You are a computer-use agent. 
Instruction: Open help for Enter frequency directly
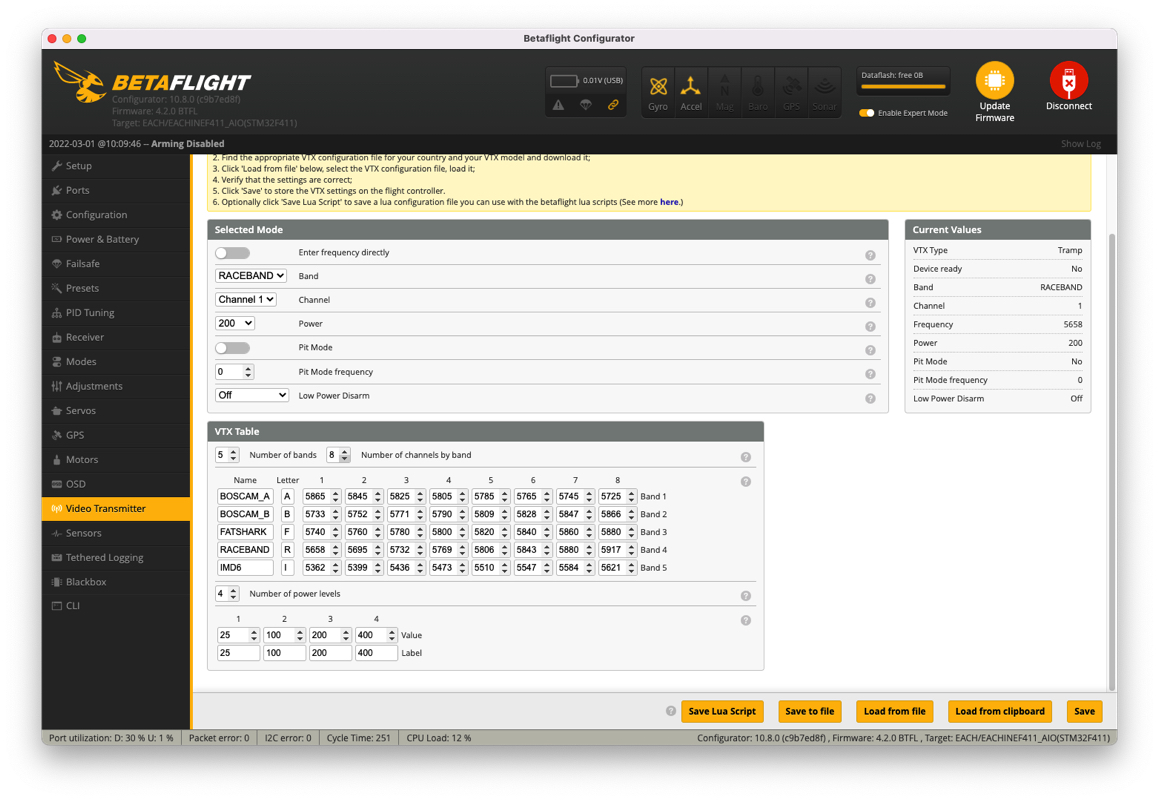[x=870, y=255]
